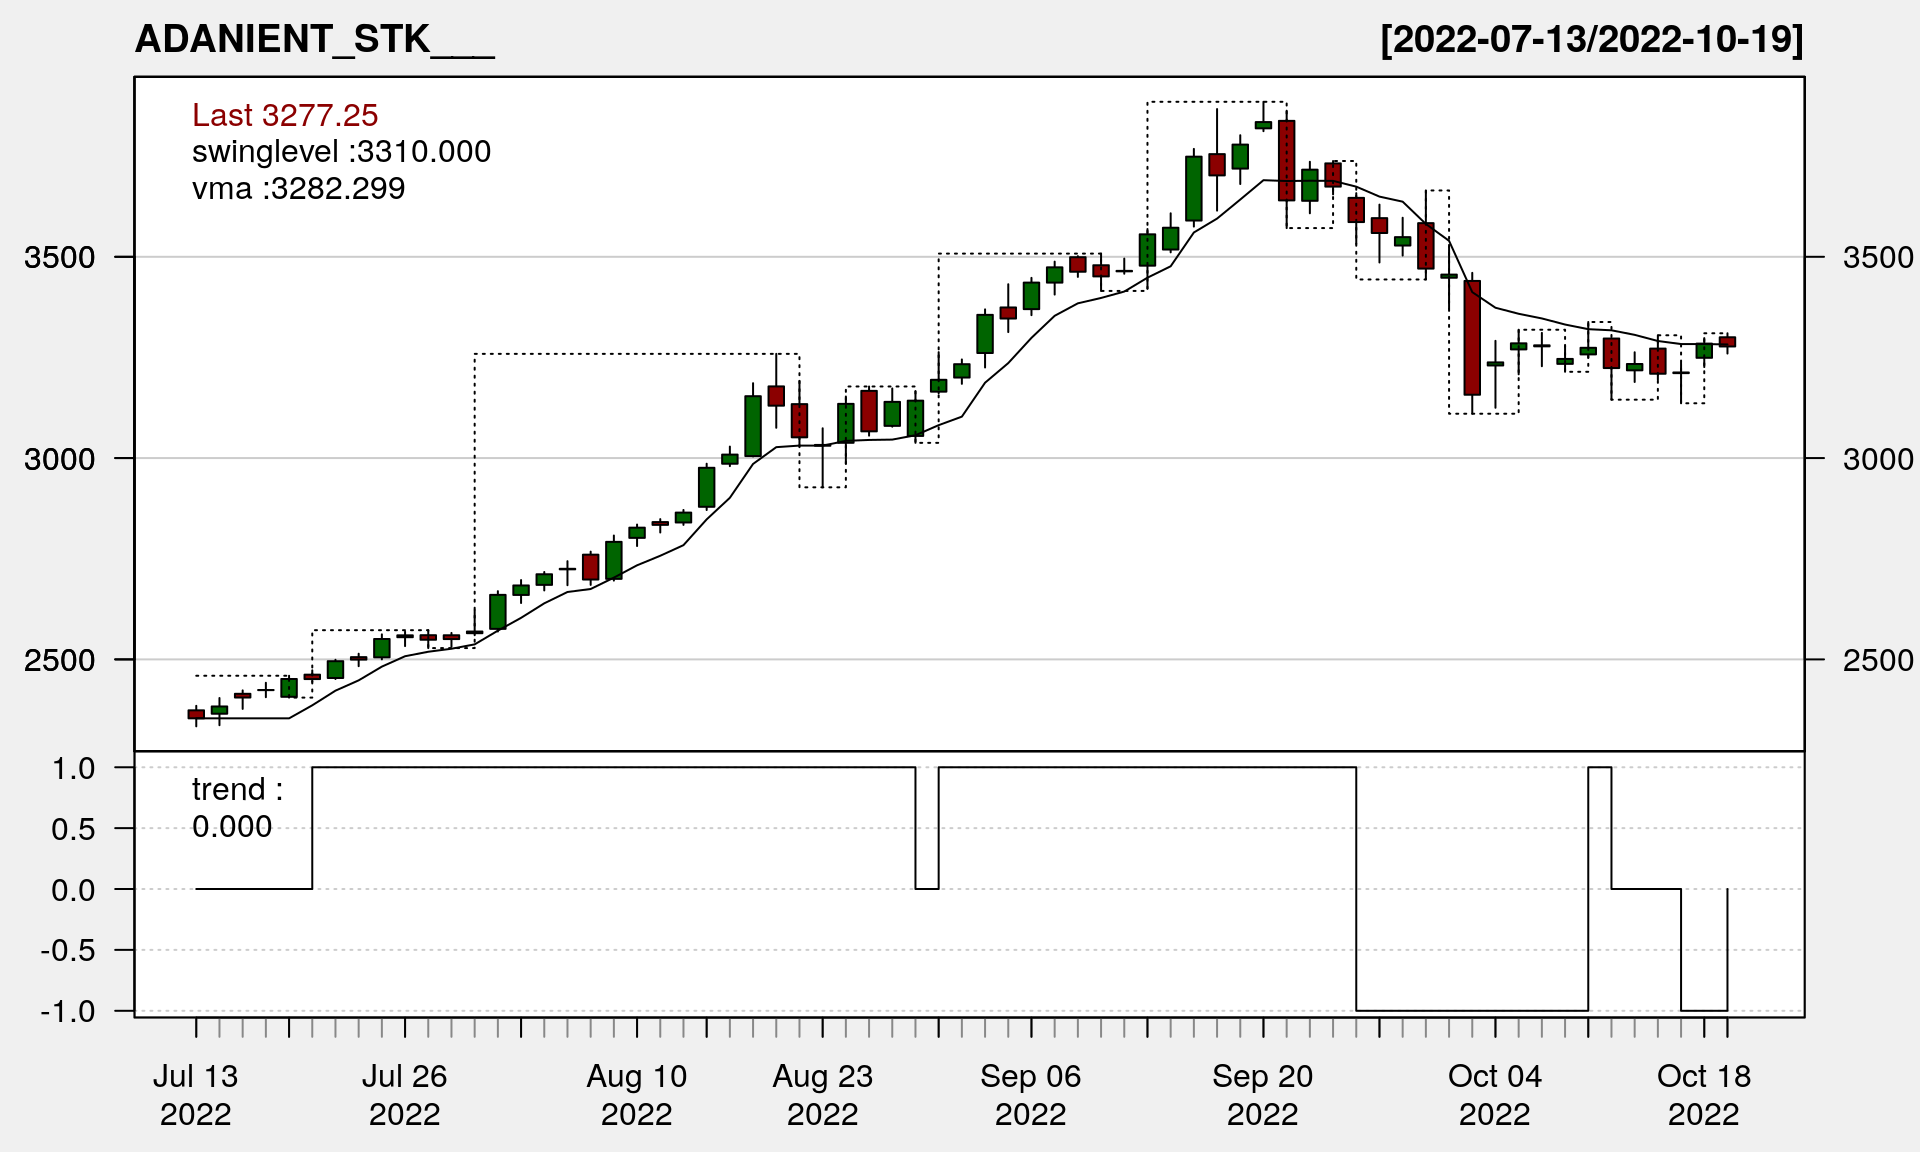Click the right 3000 price axis label

[1877, 460]
